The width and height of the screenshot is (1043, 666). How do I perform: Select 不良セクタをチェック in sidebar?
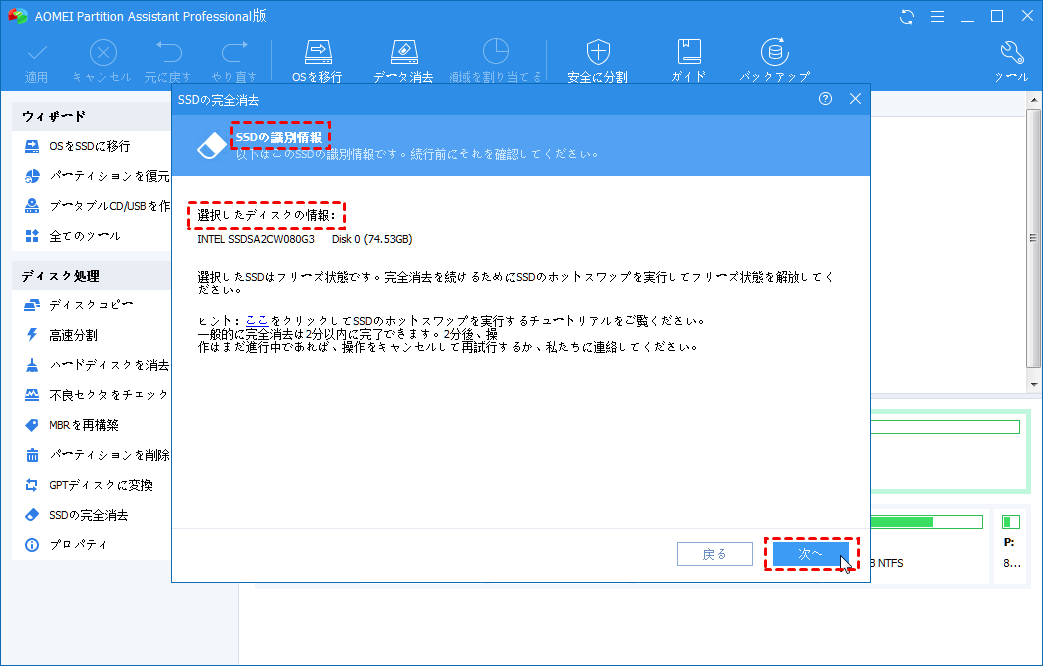coord(96,395)
